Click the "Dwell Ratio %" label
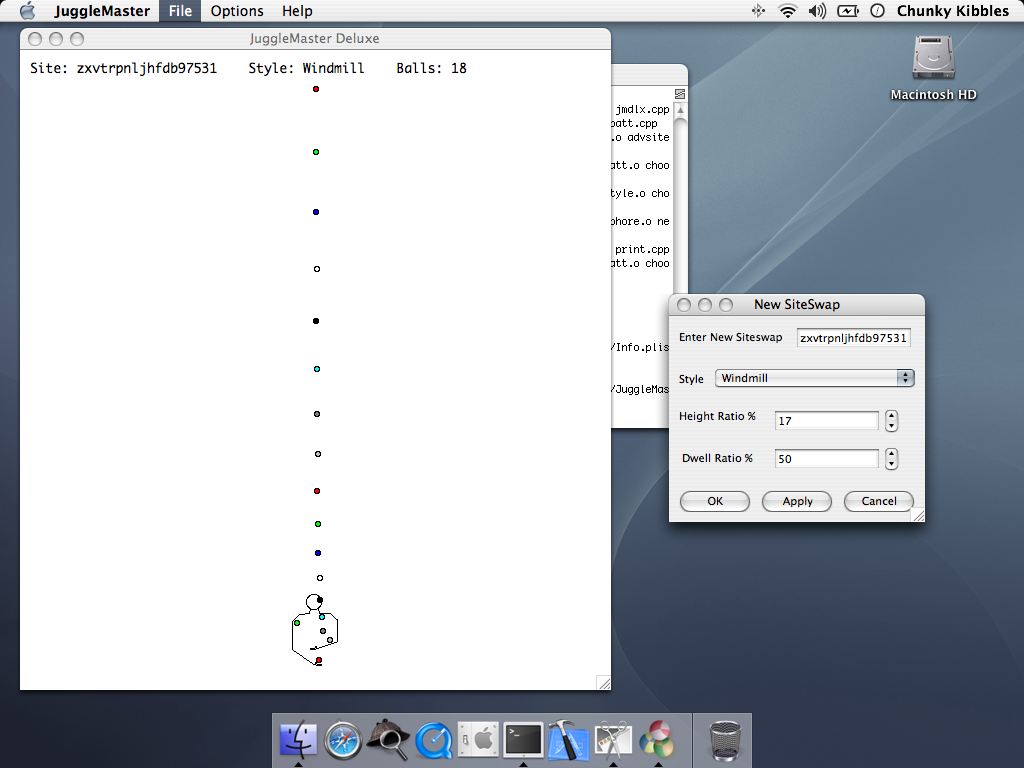Viewport: 1024px width, 768px height. click(717, 458)
